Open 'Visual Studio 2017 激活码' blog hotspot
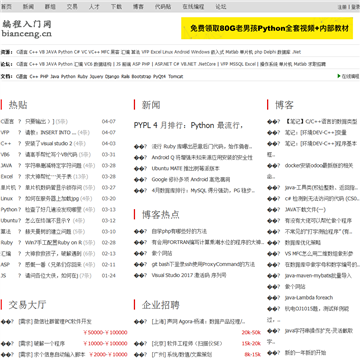 [x=189, y=275]
